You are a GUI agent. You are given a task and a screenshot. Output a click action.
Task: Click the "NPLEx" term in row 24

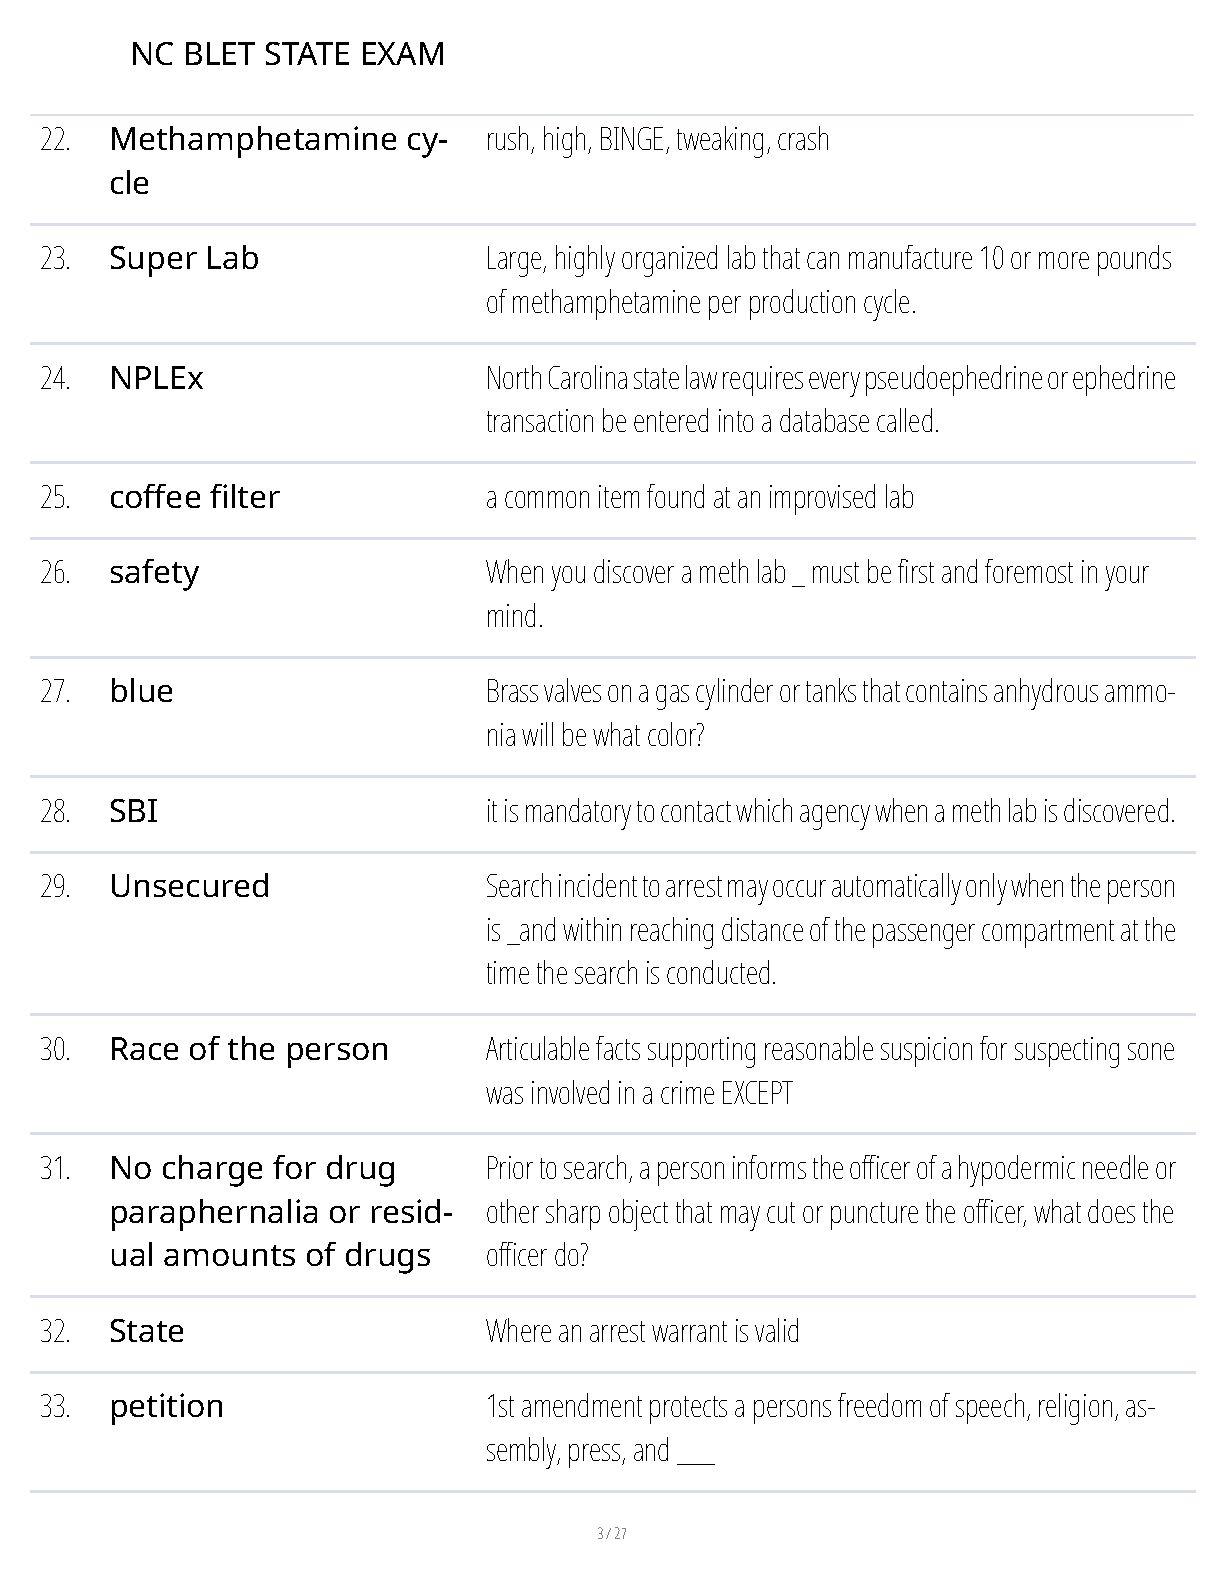pos(156,378)
